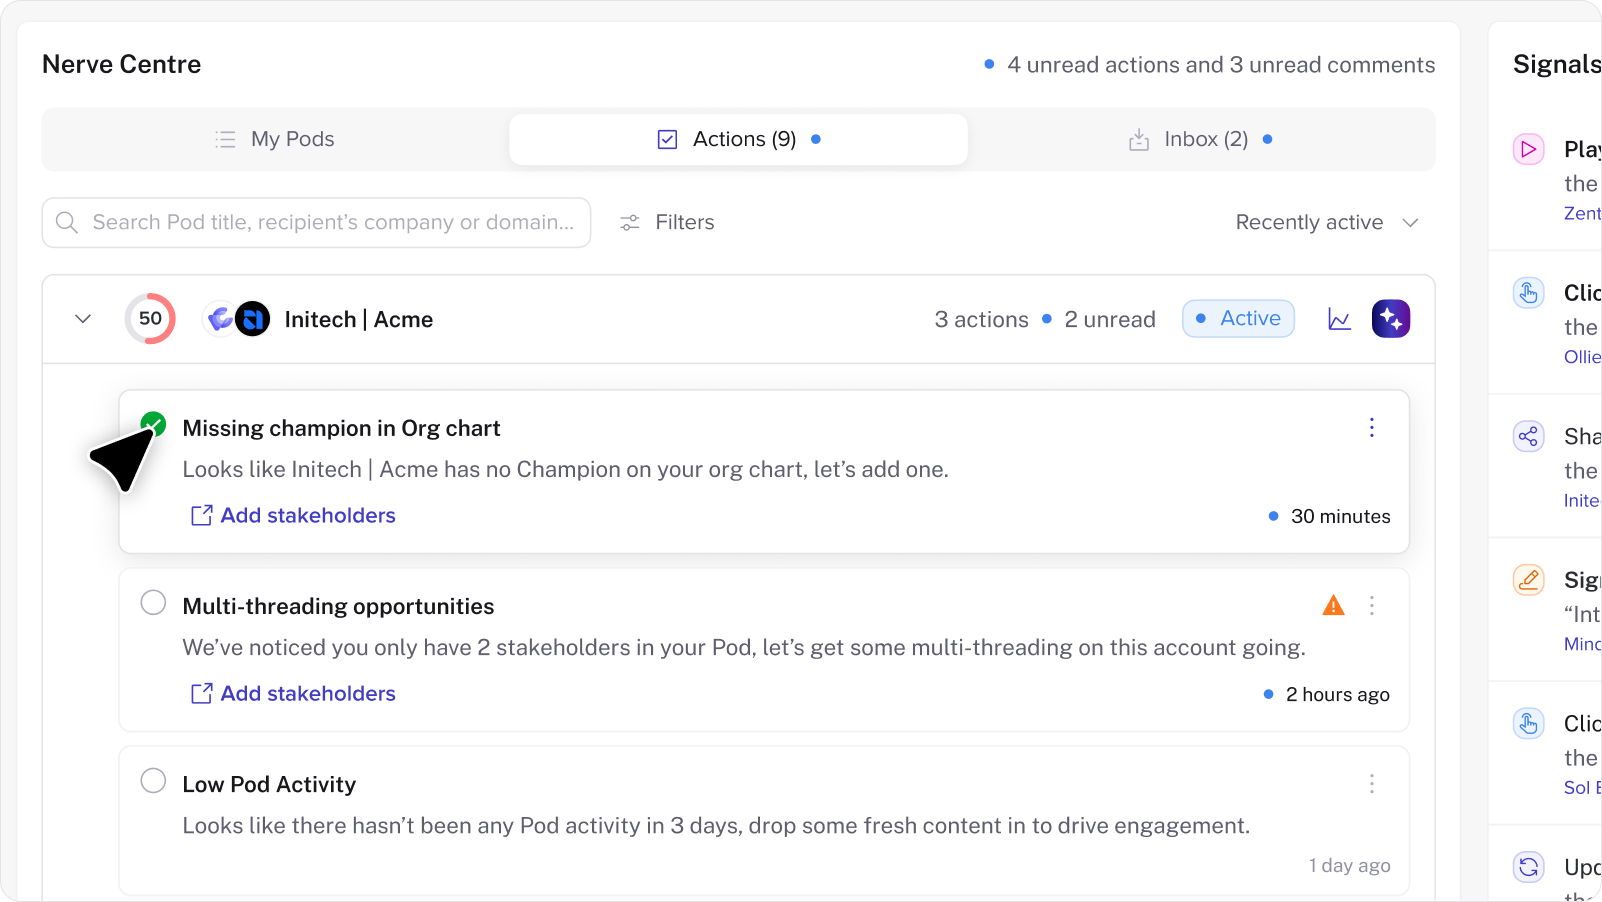1602x902 pixels.
Task: Click the '2 unread' indicator text
Action: click(1109, 319)
